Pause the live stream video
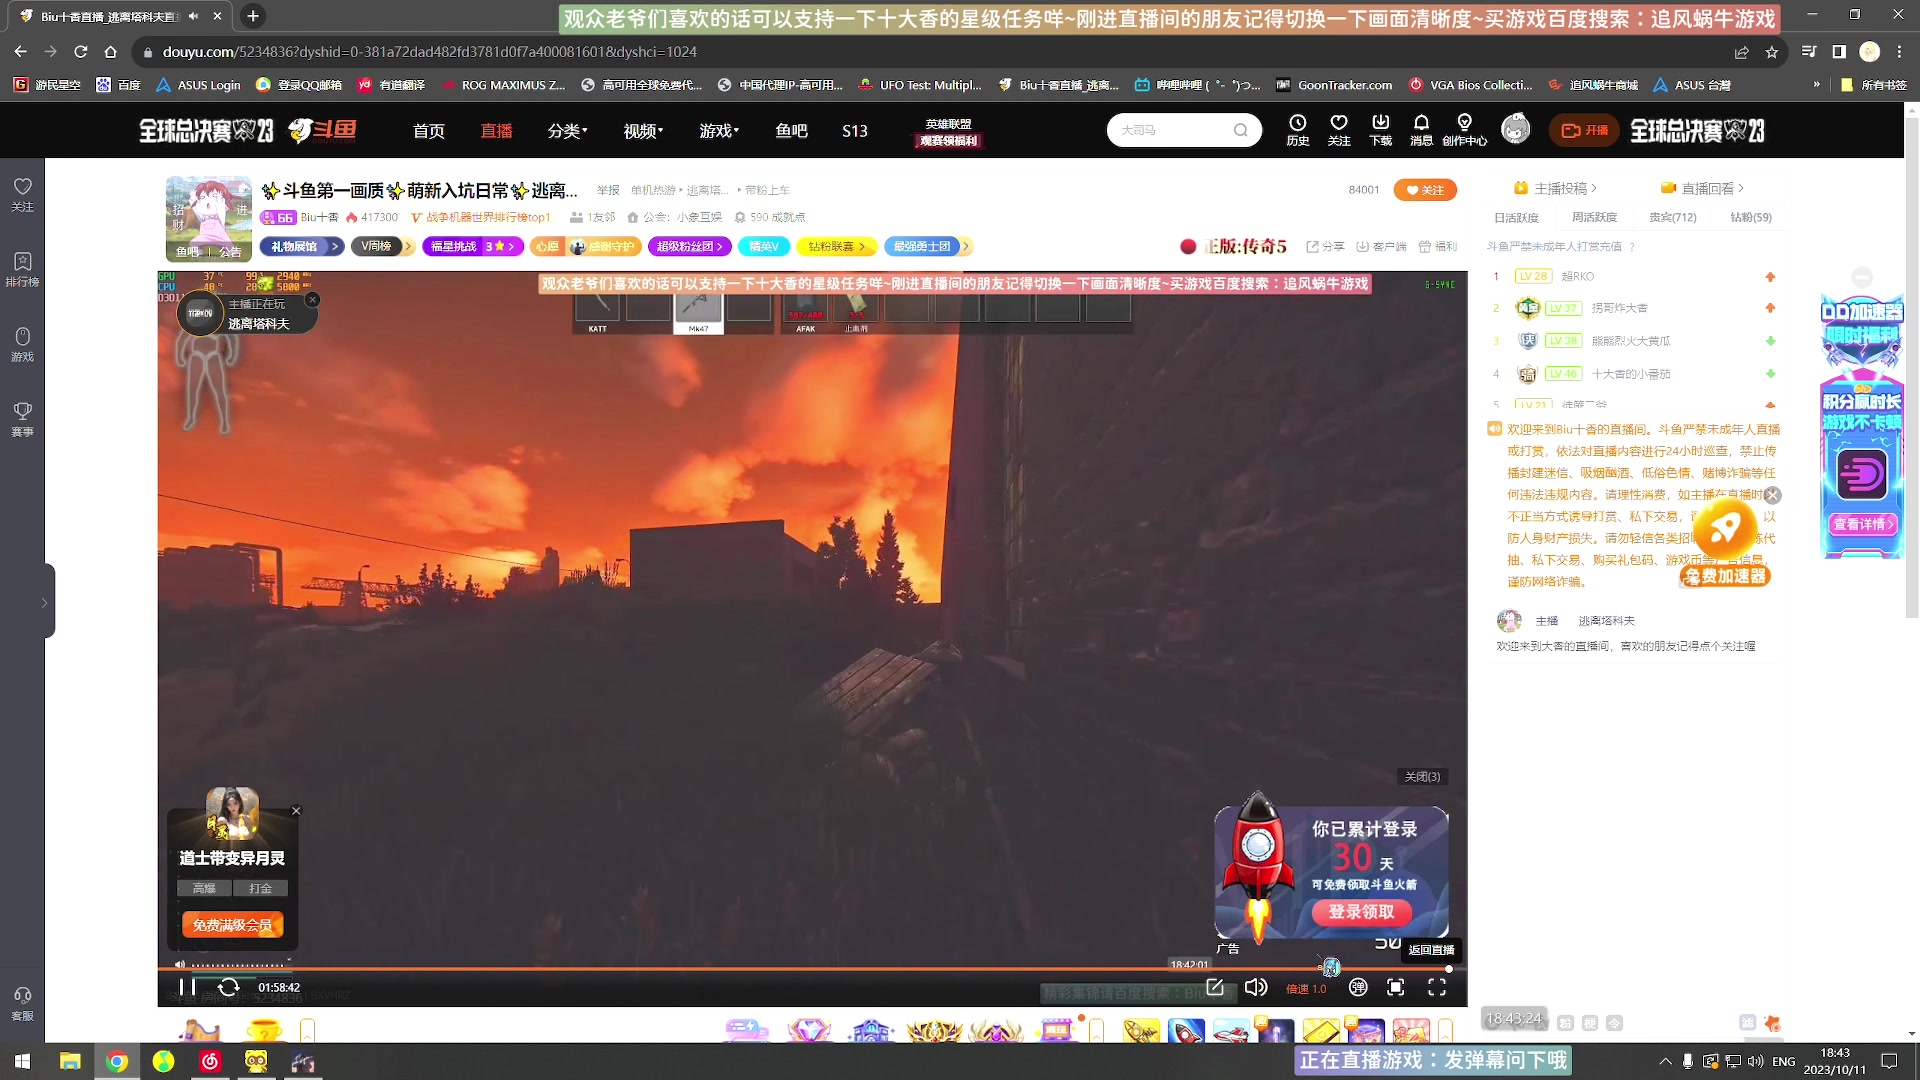1920x1080 pixels. coord(187,987)
